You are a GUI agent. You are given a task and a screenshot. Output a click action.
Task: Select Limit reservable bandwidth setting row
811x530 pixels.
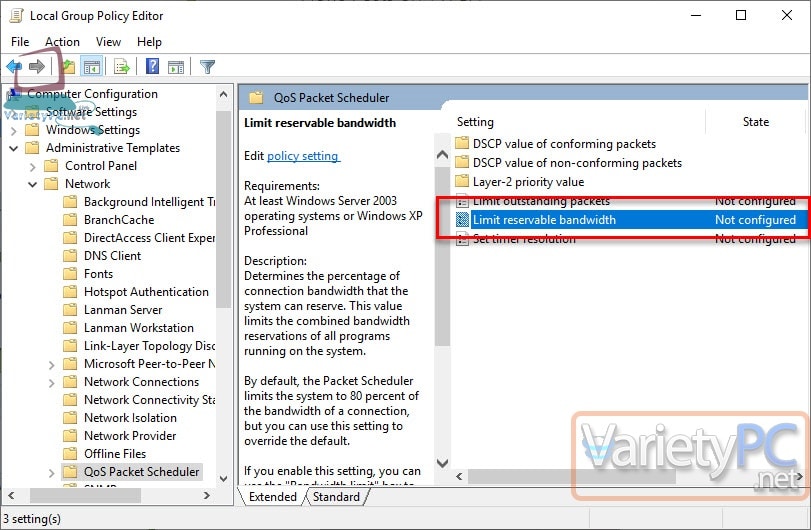pyautogui.click(x=631, y=220)
